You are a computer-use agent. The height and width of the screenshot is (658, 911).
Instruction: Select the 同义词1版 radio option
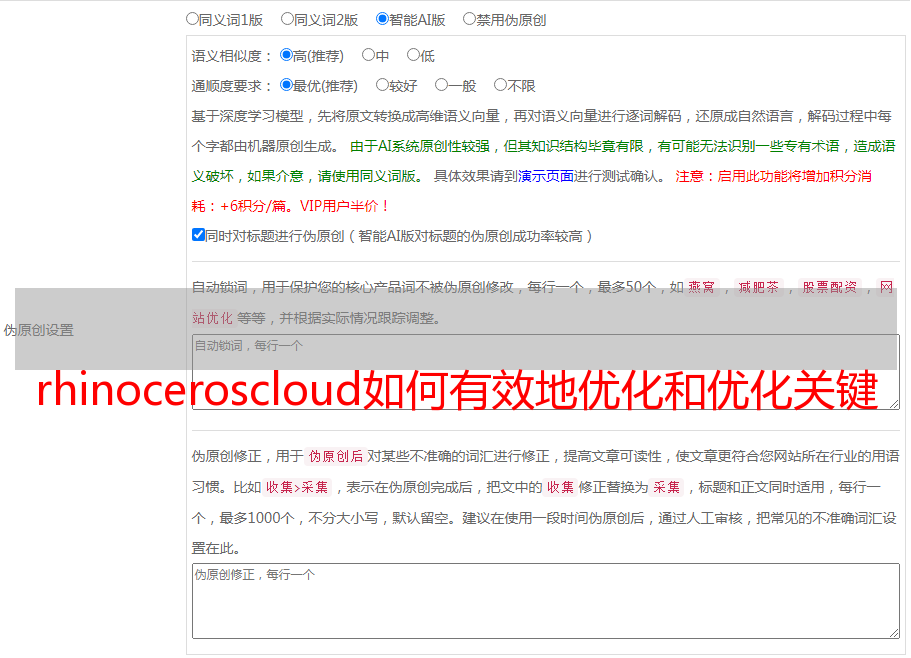click(x=193, y=19)
